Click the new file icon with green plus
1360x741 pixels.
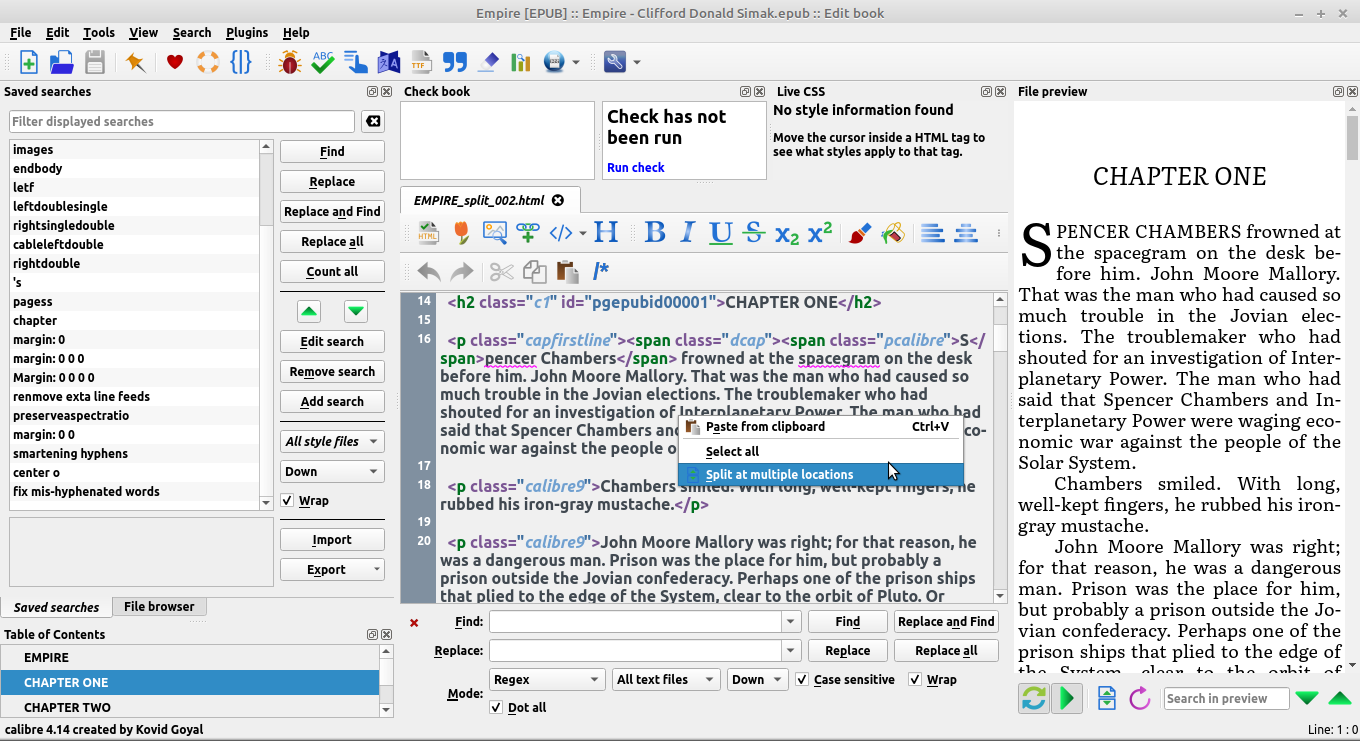(29, 62)
